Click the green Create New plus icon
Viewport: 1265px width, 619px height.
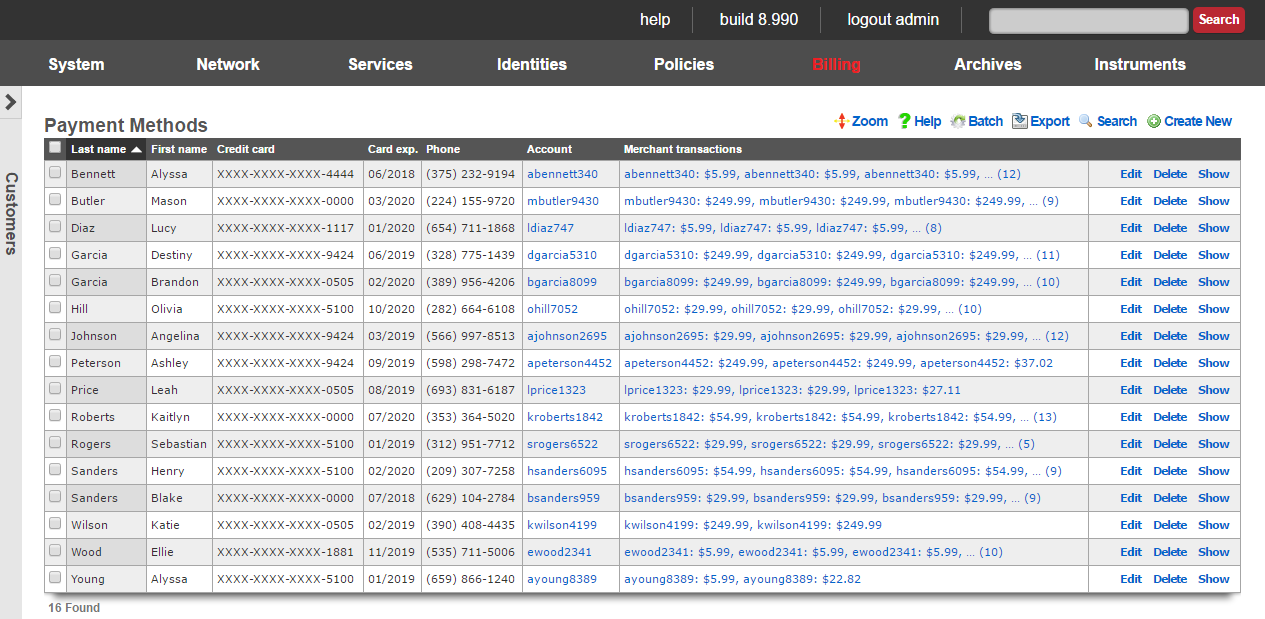pos(1154,121)
